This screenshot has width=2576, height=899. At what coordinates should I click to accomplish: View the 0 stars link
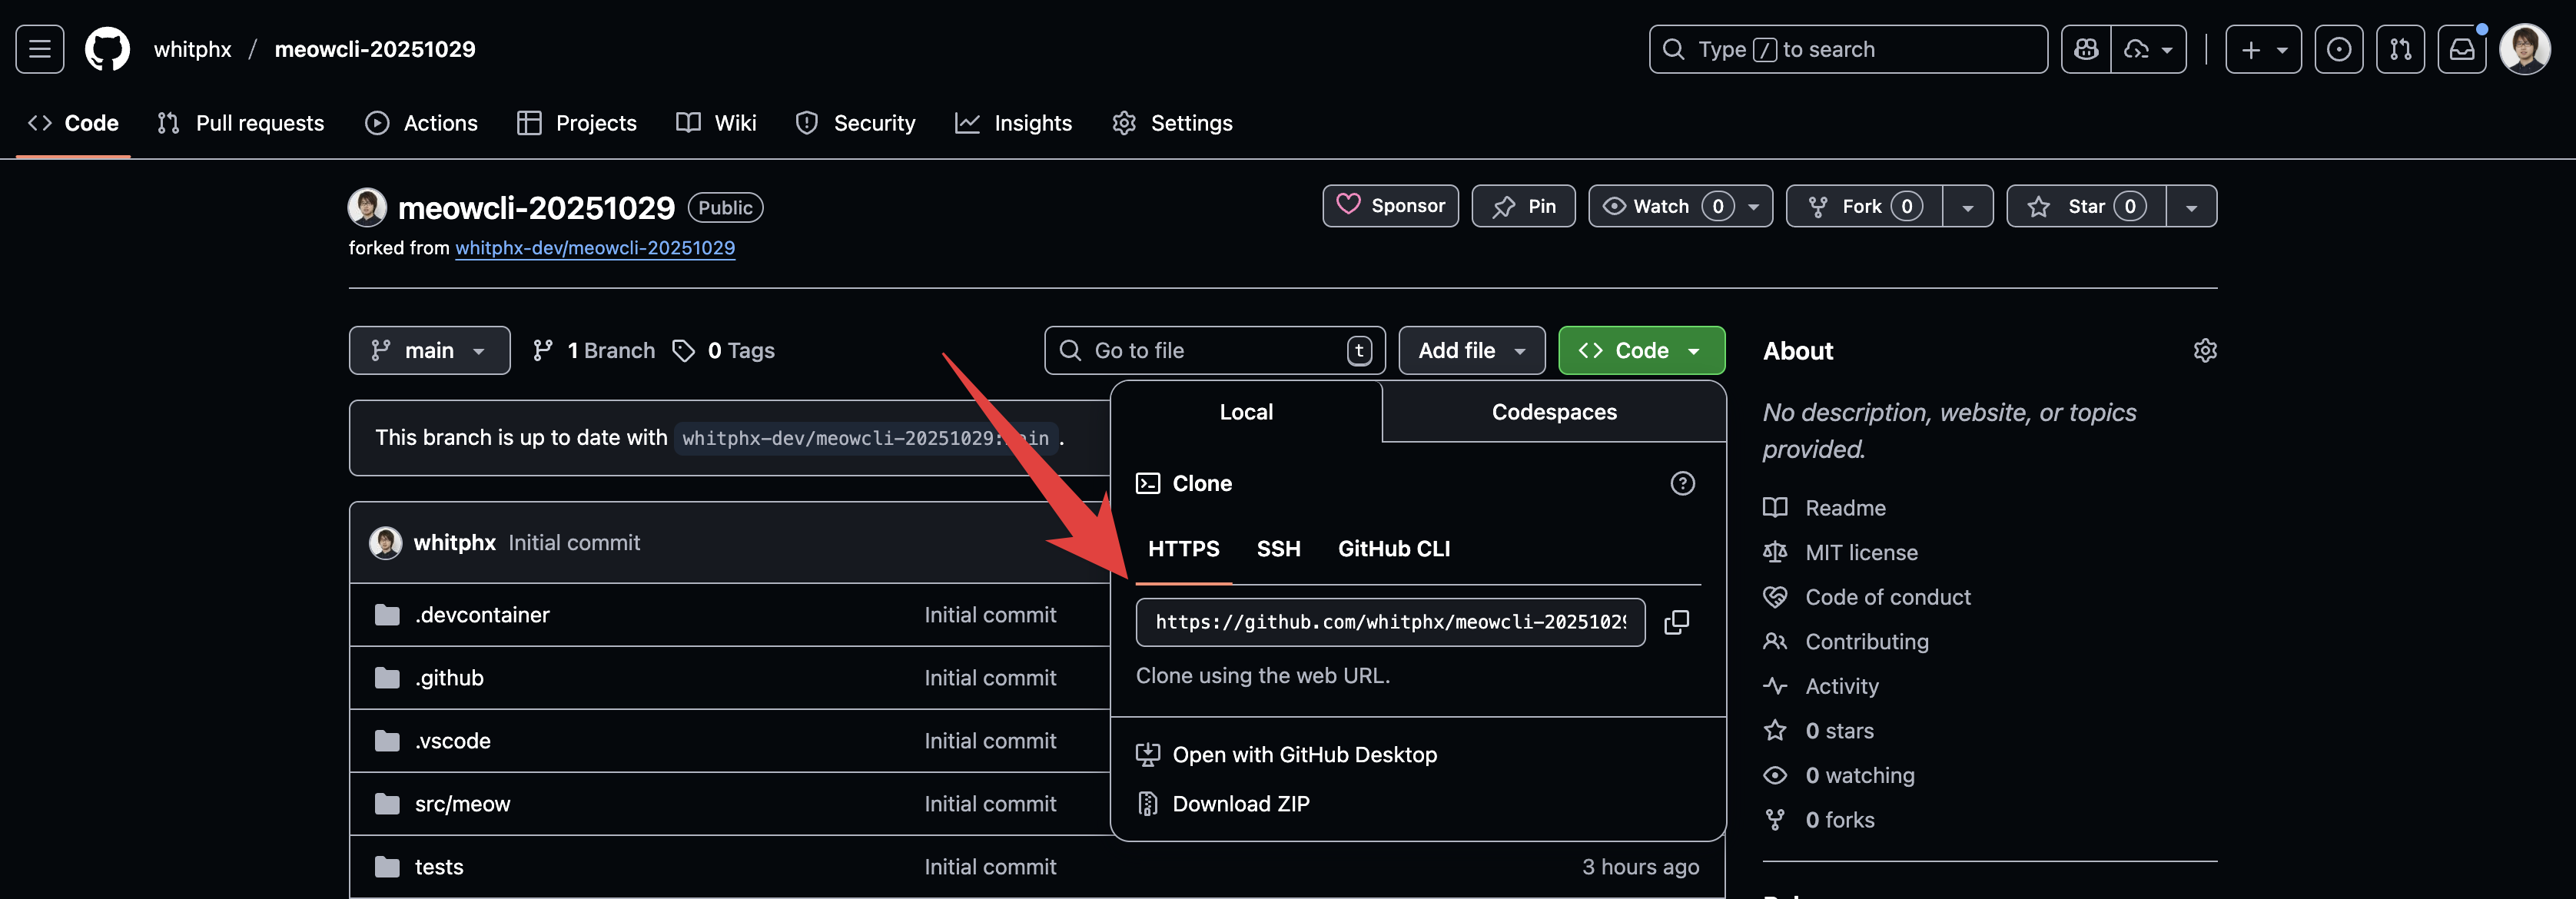(x=1819, y=731)
